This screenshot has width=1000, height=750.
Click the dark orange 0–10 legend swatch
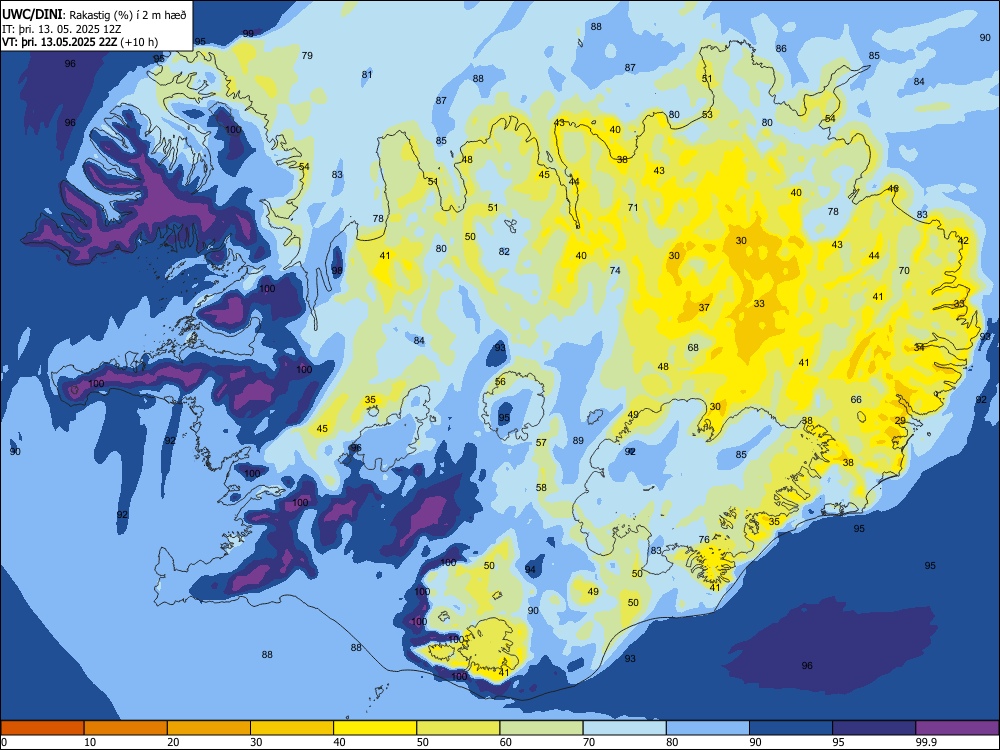click(x=43, y=728)
